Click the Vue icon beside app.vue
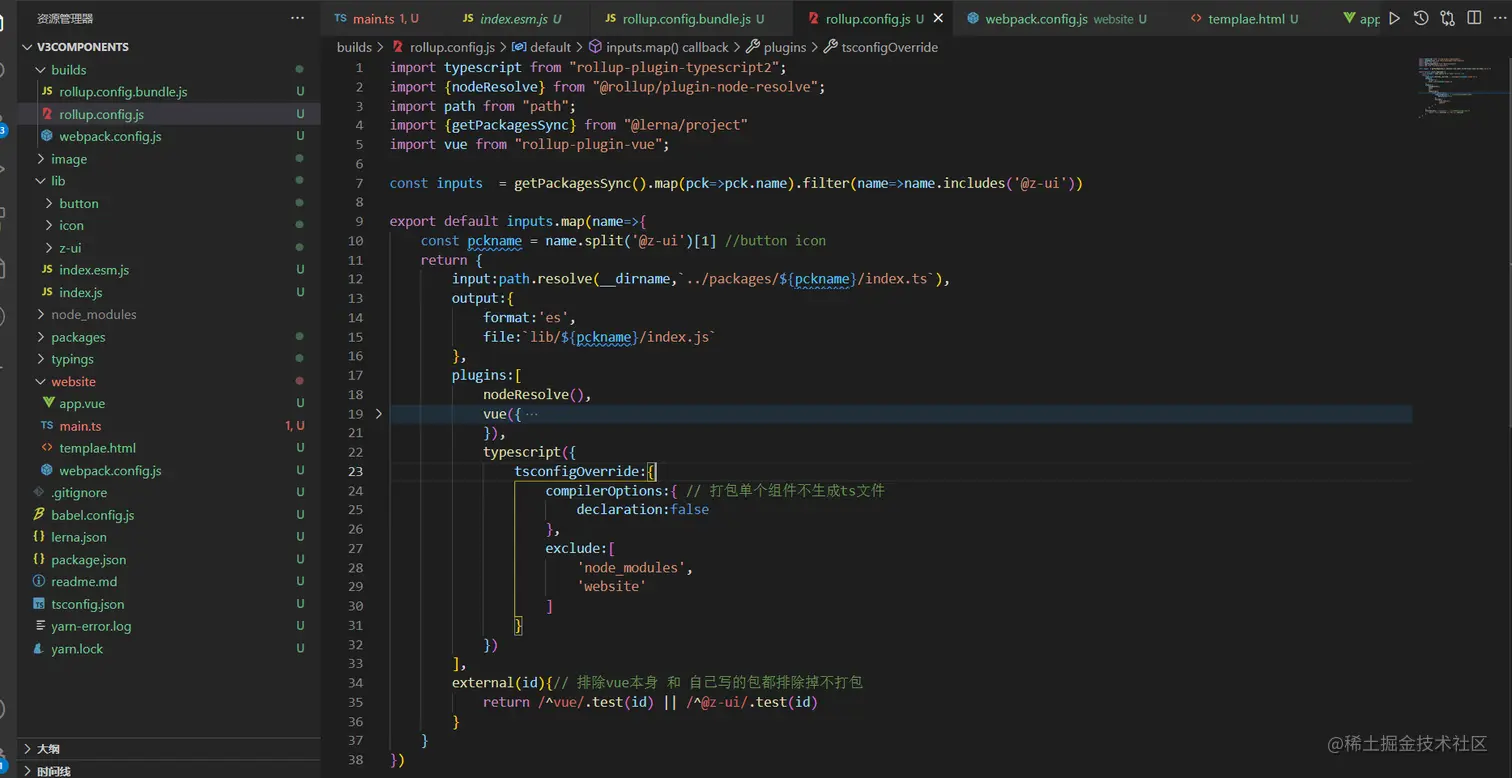This screenshot has height=778, width=1512. click(47, 403)
